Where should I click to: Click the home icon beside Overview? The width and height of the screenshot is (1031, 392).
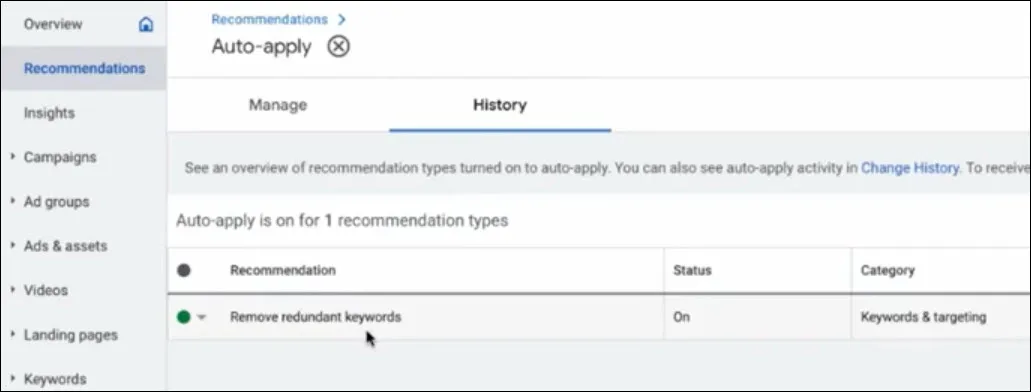[x=146, y=24]
